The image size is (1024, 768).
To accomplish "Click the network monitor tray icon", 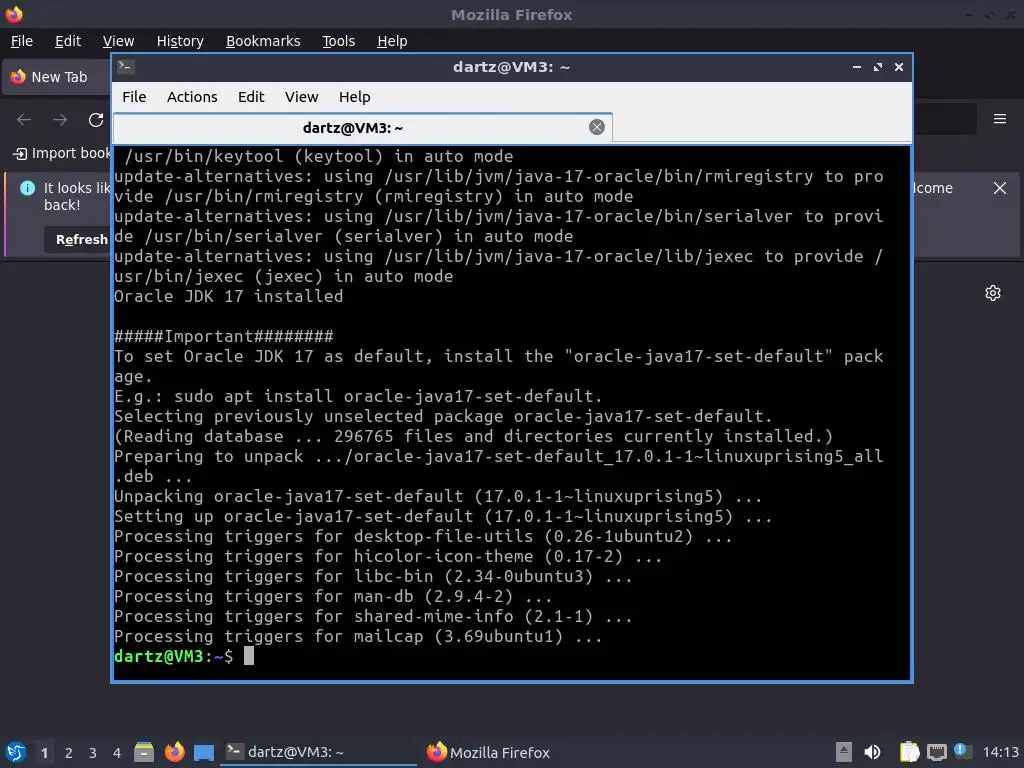I will coord(936,752).
